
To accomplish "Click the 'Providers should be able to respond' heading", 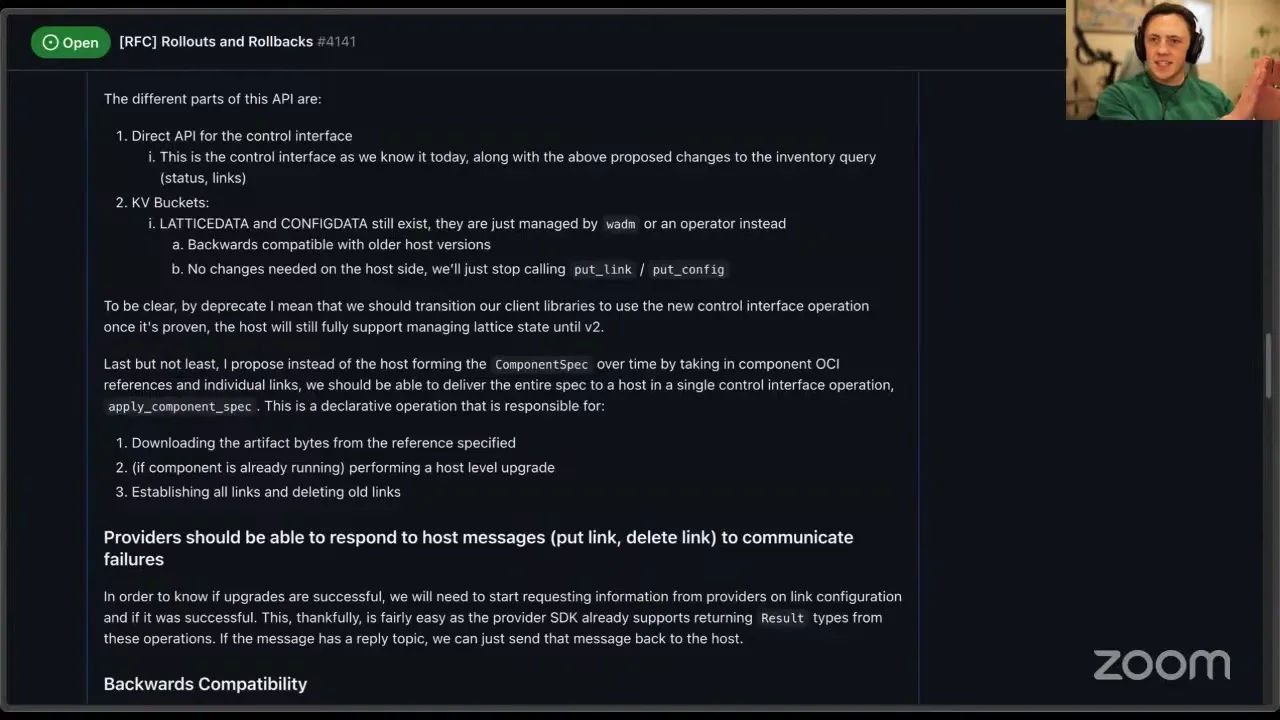I will [x=478, y=548].
